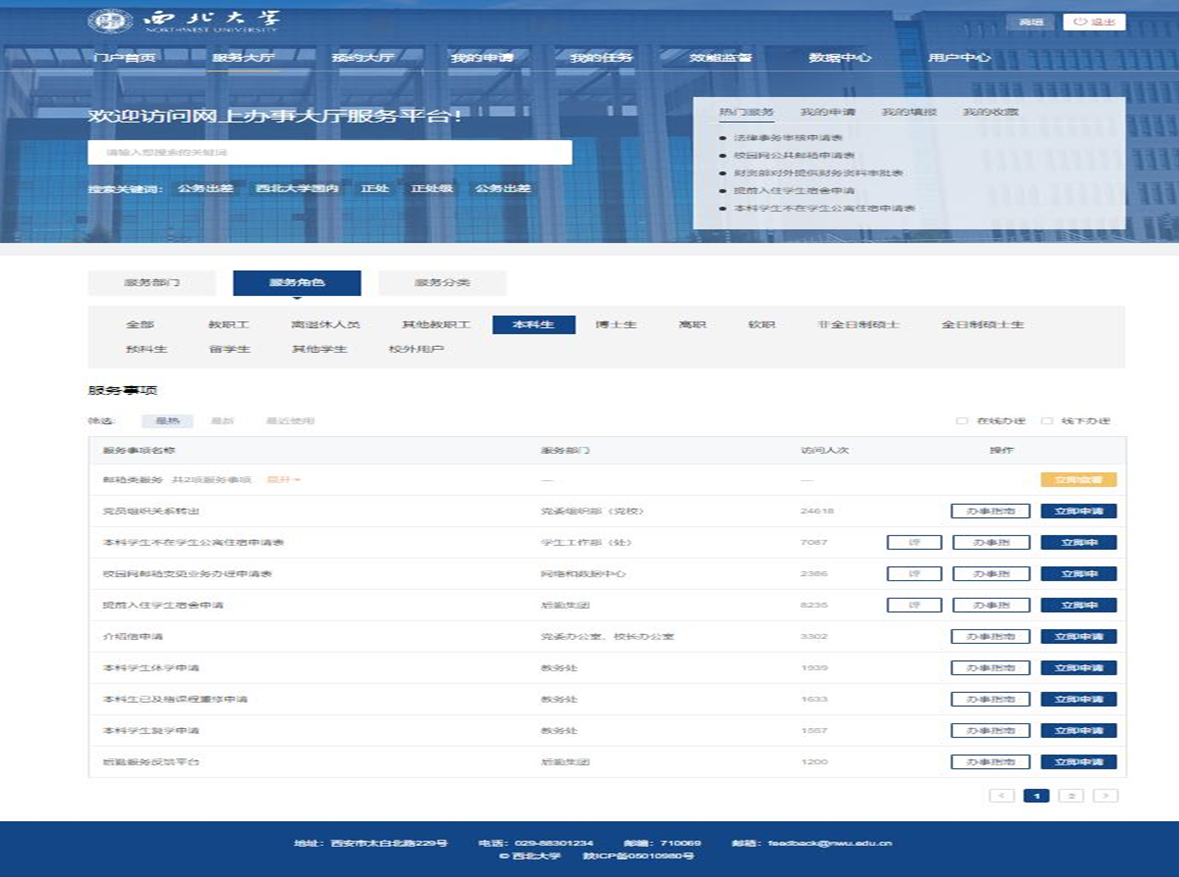Click the keyword search input field
The height and width of the screenshot is (877, 1179).
(x=330, y=152)
